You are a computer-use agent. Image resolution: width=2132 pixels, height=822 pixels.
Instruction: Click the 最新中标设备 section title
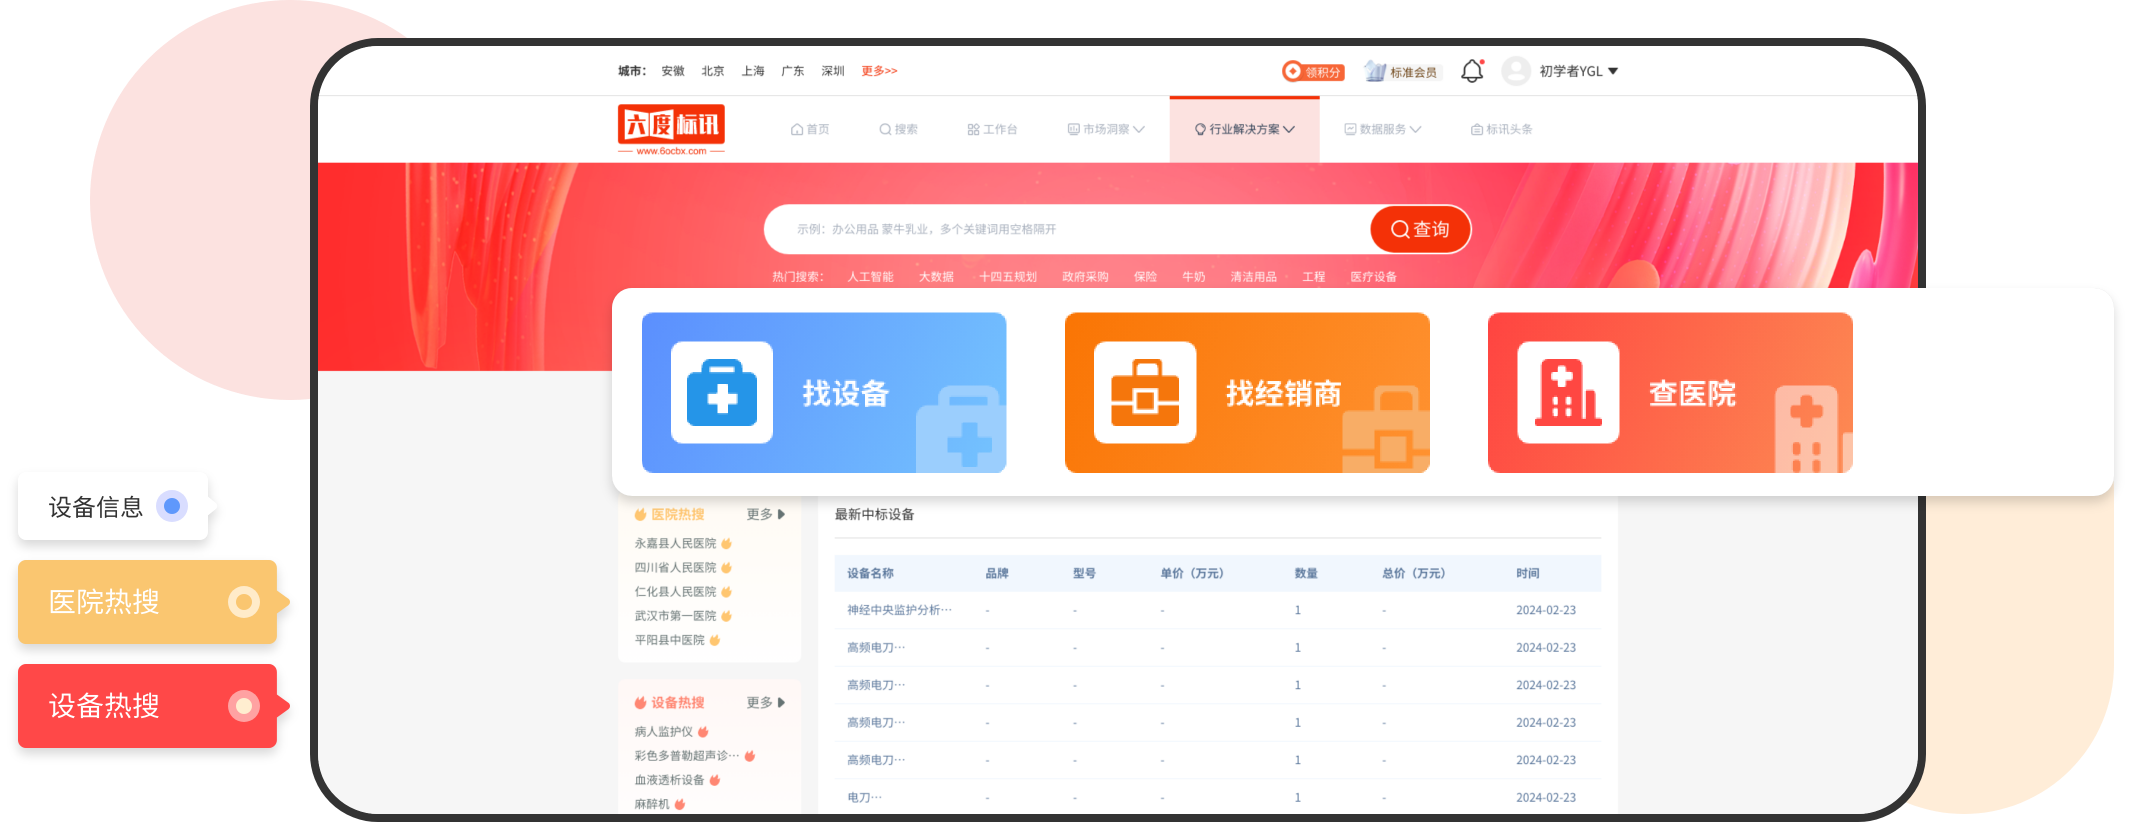pos(874,514)
